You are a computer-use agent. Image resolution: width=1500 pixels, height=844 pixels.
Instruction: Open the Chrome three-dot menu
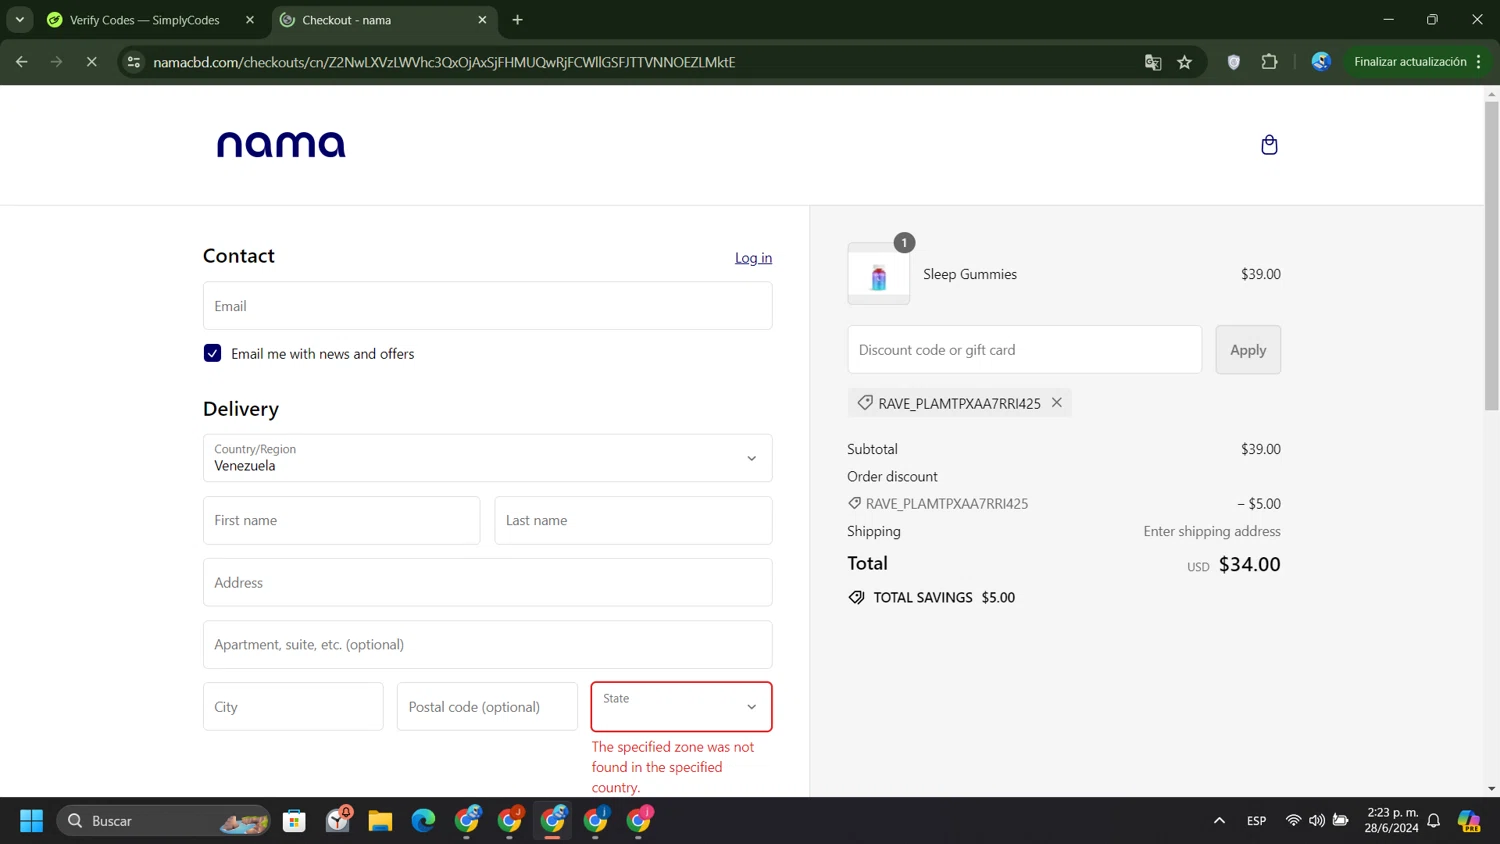tap(1478, 62)
